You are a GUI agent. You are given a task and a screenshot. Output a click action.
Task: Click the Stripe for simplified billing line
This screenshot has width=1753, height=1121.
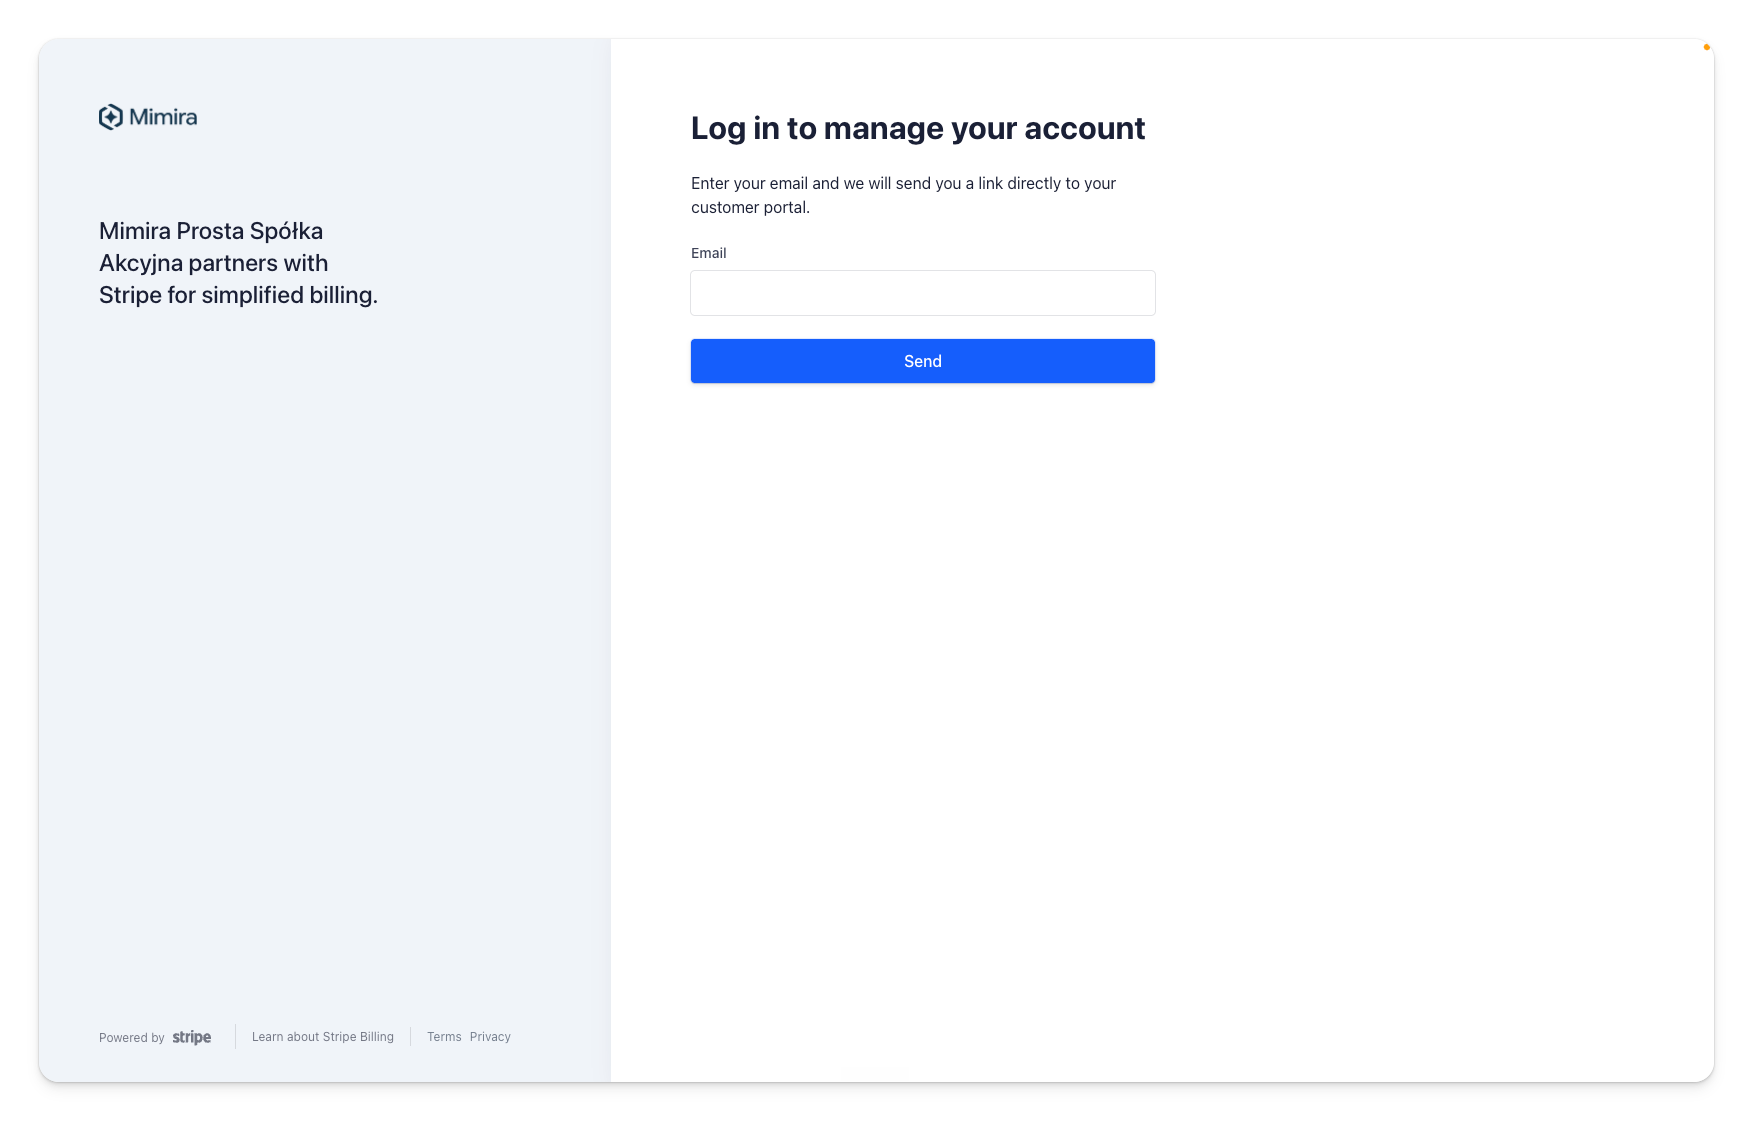pyautogui.click(x=238, y=295)
